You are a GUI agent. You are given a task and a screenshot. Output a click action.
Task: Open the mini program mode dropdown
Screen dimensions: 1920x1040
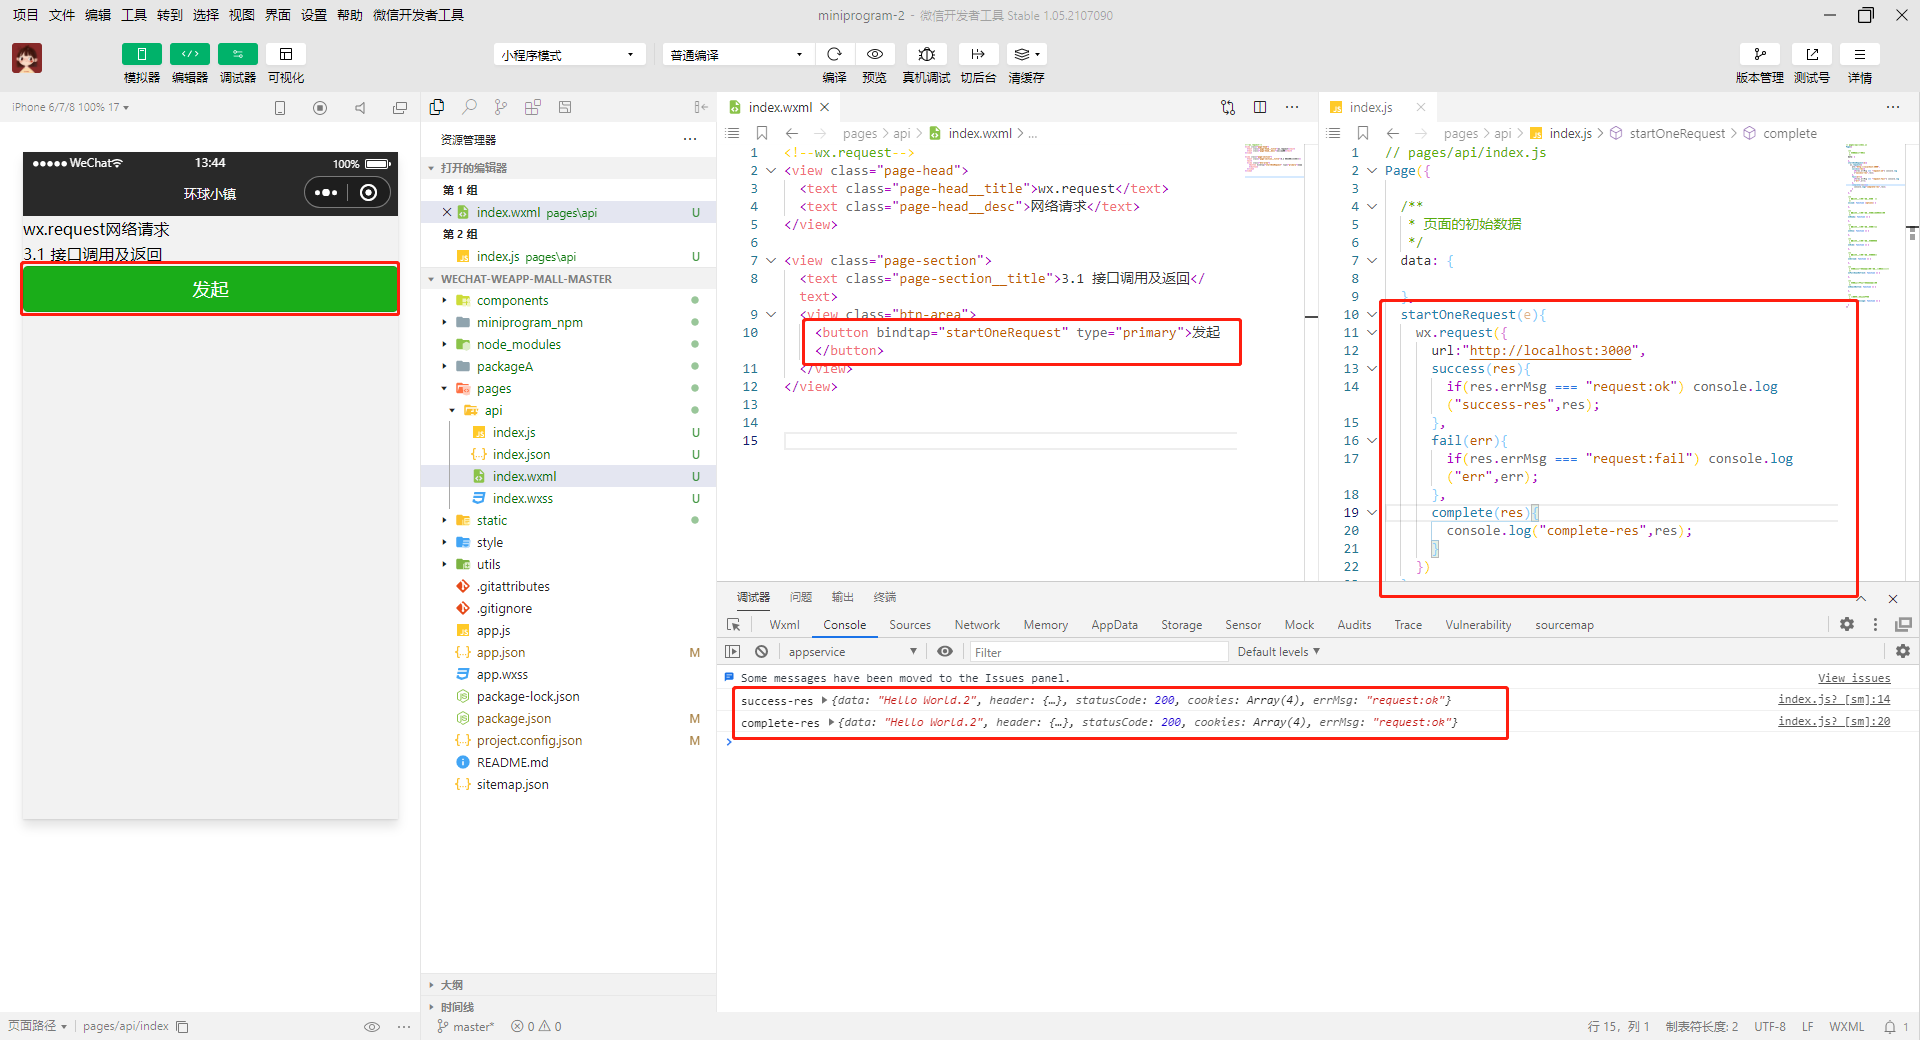(x=568, y=55)
